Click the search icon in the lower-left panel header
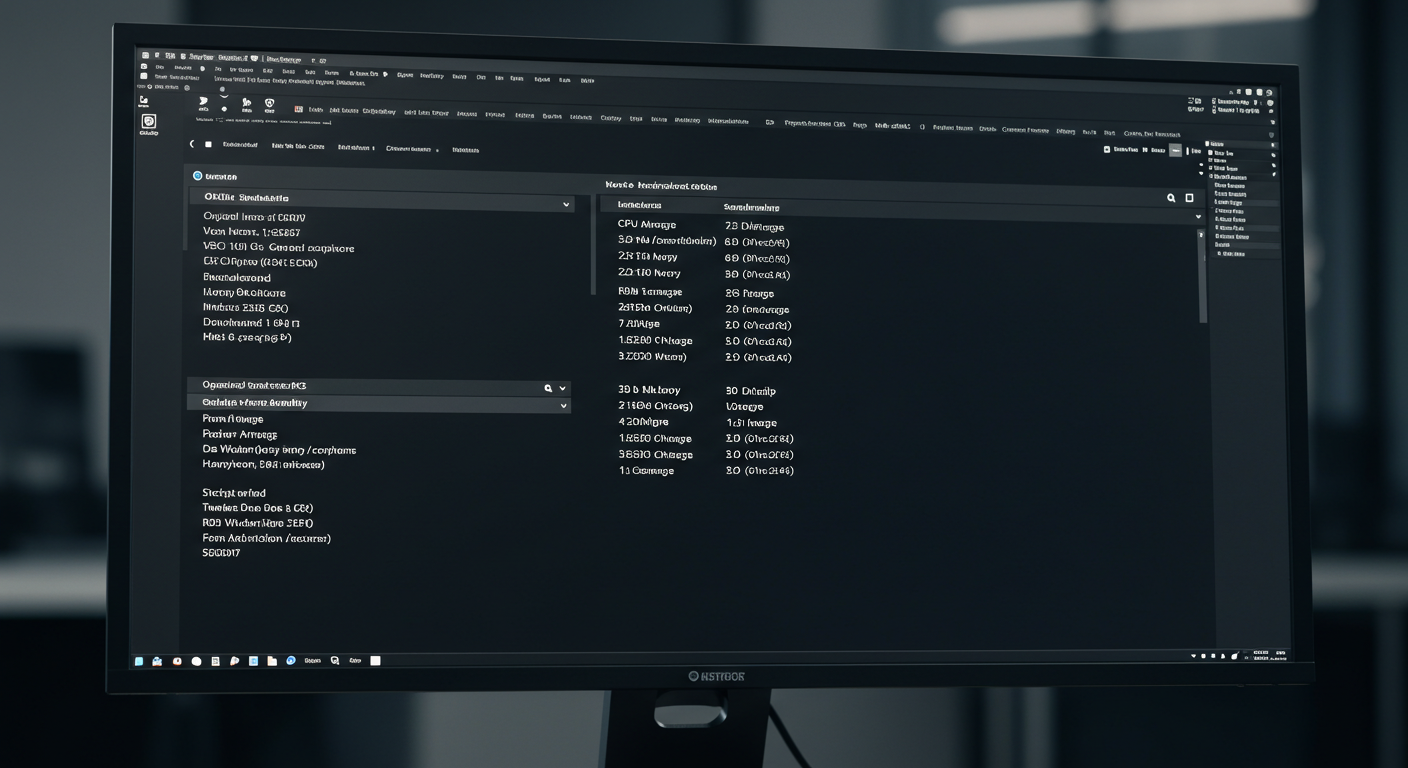Viewport: 1408px width, 768px height. (x=548, y=388)
